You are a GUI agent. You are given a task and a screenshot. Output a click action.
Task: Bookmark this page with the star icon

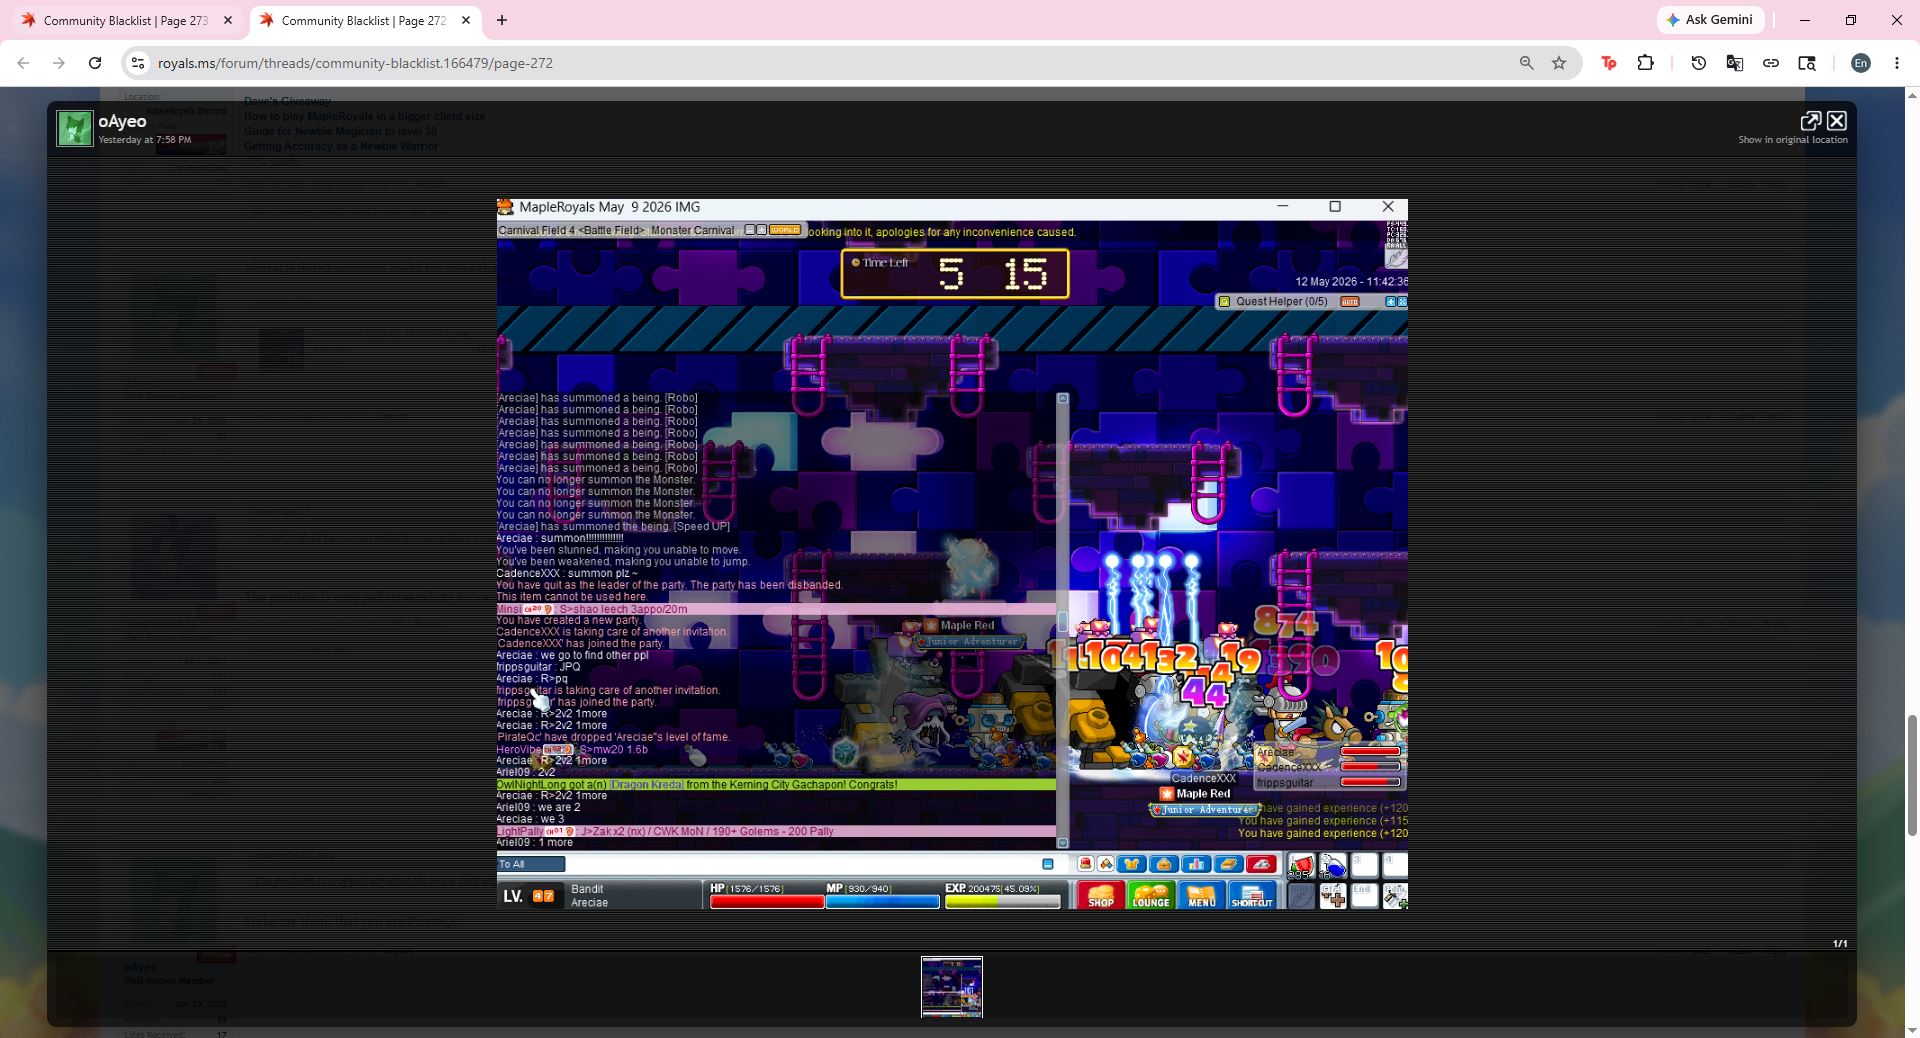(x=1559, y=63)
